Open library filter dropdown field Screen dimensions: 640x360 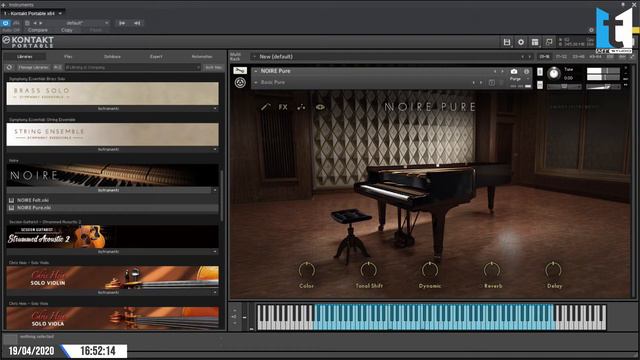[x=133, y=67]
